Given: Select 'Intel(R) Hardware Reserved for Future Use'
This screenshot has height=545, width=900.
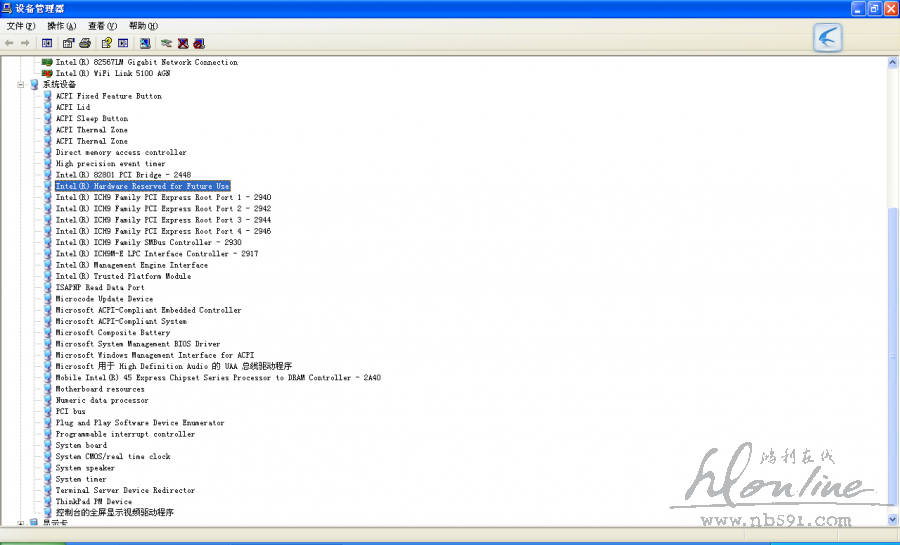Looking at the screenshot, I should coord(142,186).
